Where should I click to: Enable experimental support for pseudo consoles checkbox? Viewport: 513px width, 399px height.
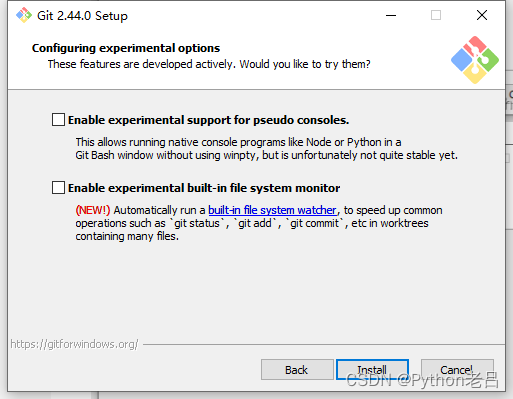pos(58,120)
